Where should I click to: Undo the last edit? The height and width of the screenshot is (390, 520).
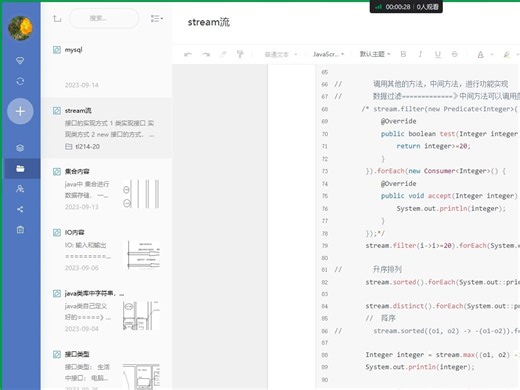(188, 54)
